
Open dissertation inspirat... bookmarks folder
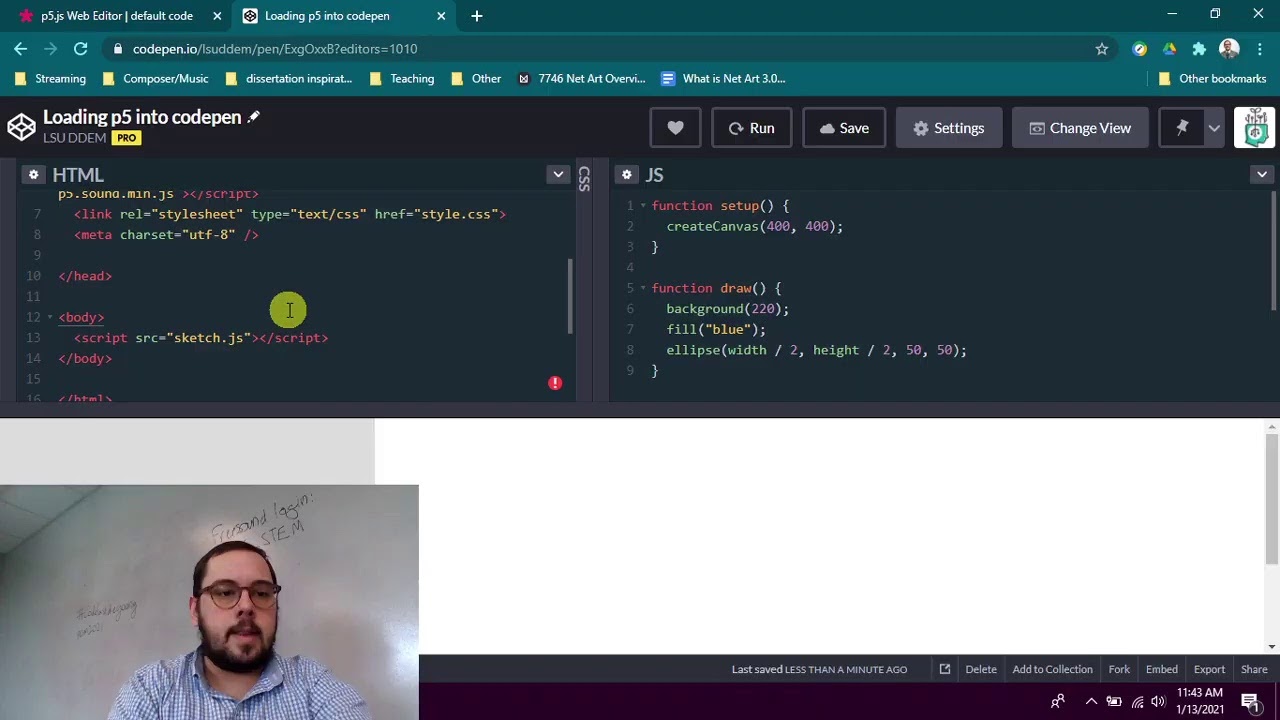[289, 78]
